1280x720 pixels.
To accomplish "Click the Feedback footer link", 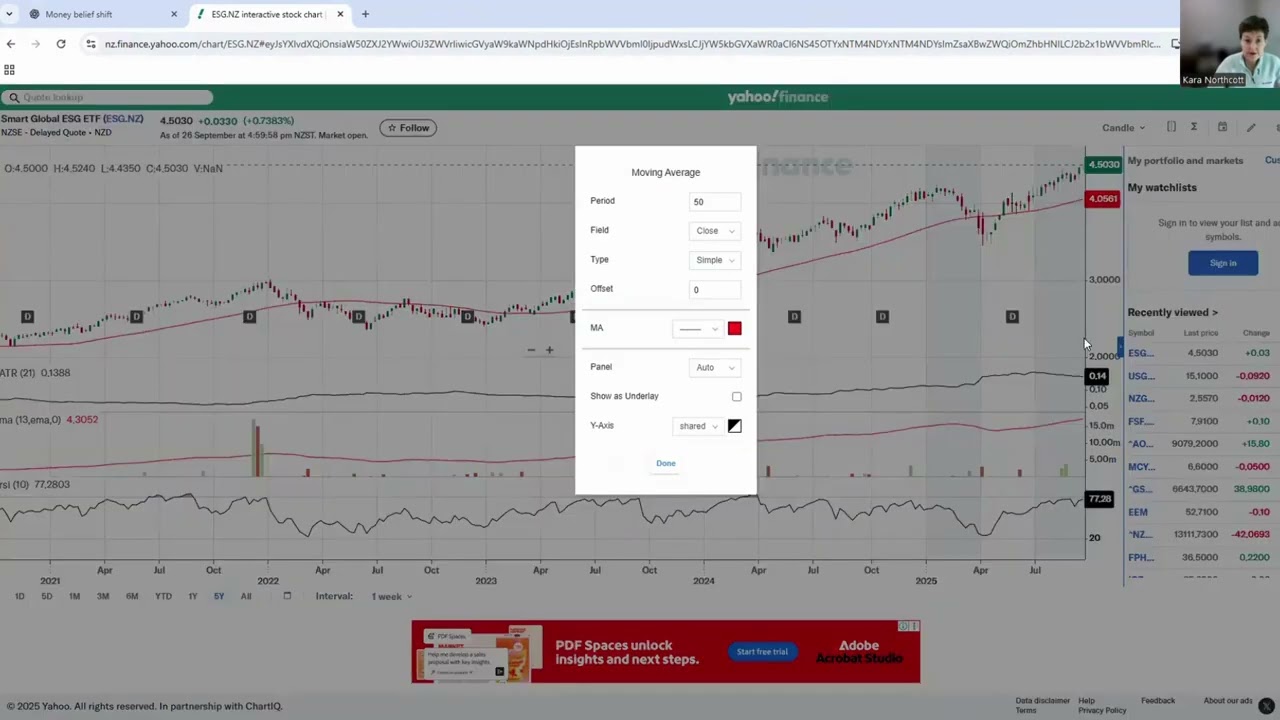I will [x=1158, y=701].
